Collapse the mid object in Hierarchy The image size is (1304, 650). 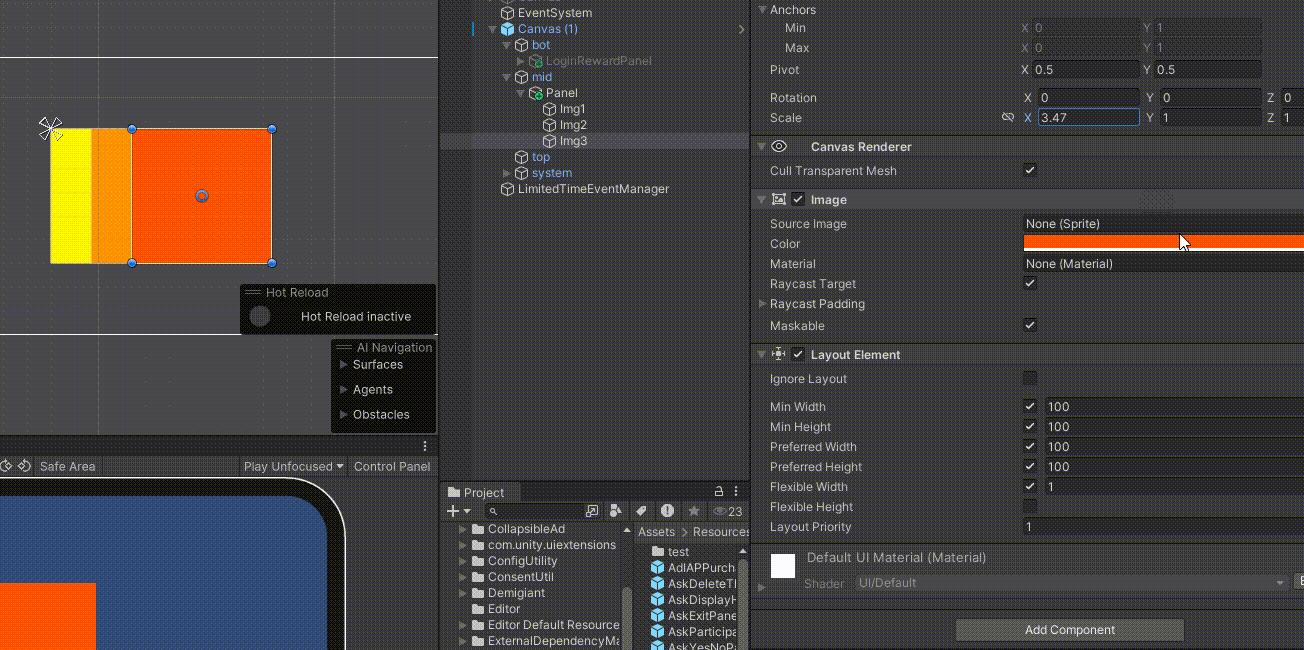(506, 77)
